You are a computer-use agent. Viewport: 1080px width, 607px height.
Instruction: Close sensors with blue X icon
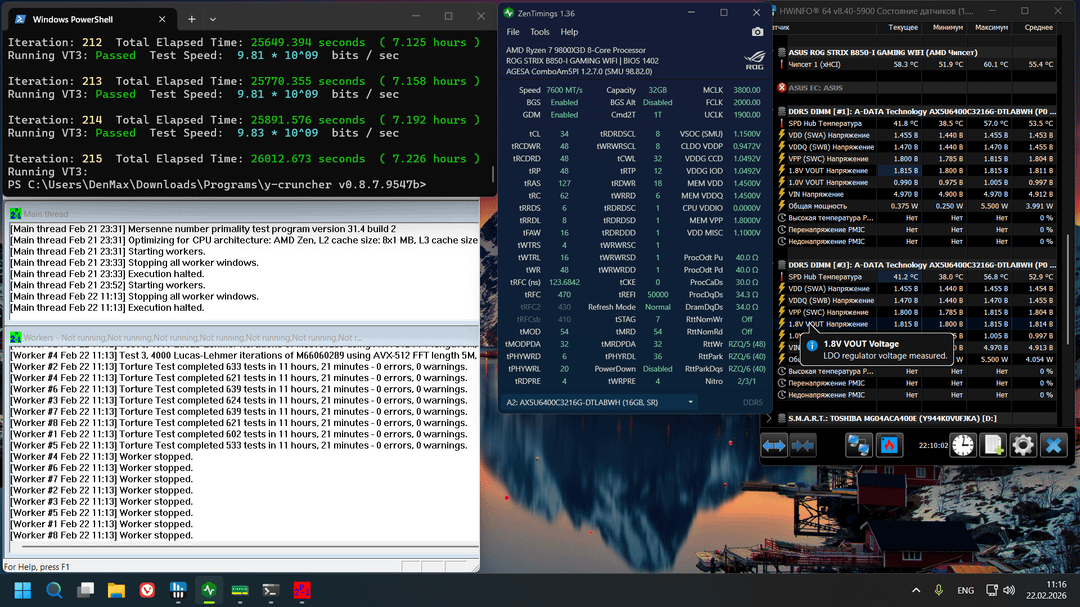click(1053, 446)
